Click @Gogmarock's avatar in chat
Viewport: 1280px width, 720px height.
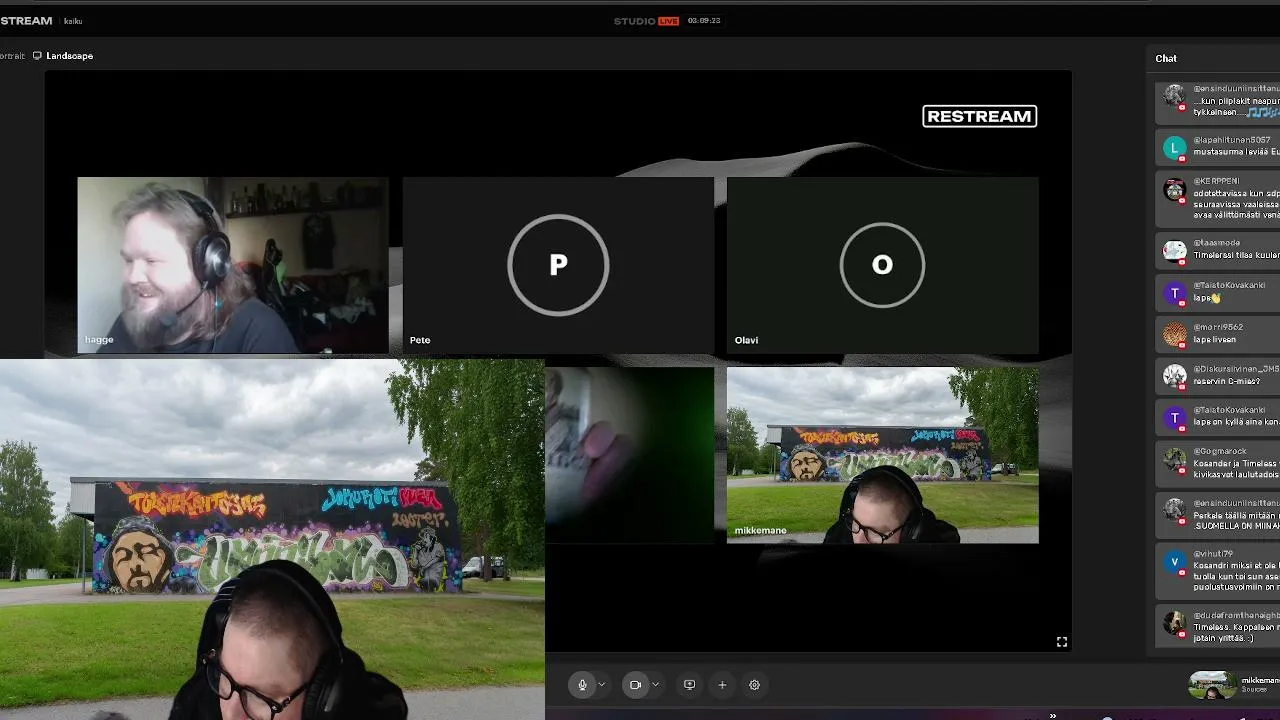[1175, 459]
